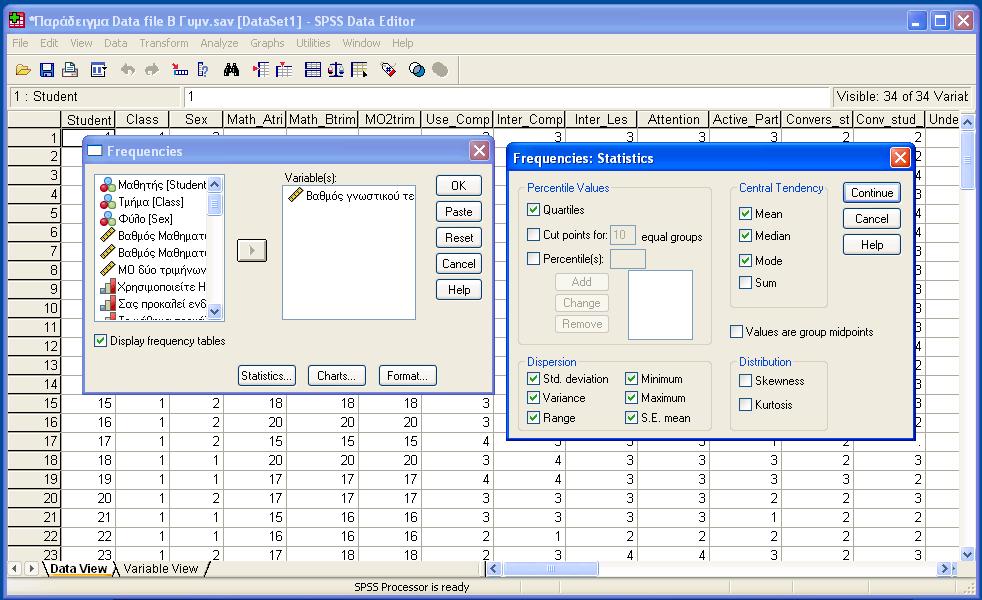Close the Frequencies dialog with X
This screenshot has height=600, width=982.
point(479,150)
